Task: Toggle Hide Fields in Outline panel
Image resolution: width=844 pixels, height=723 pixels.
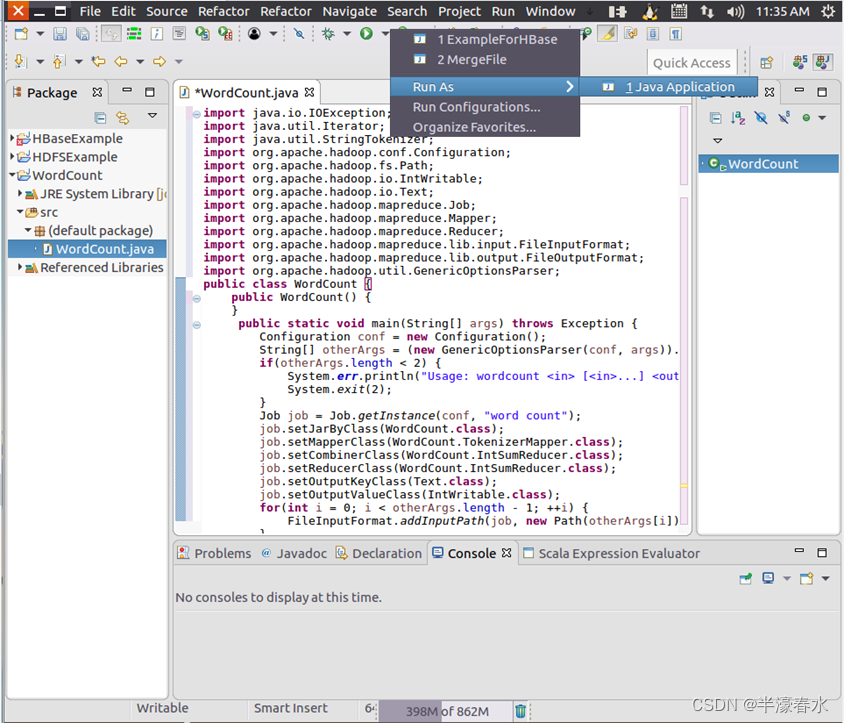Action: tap(761, 118)
